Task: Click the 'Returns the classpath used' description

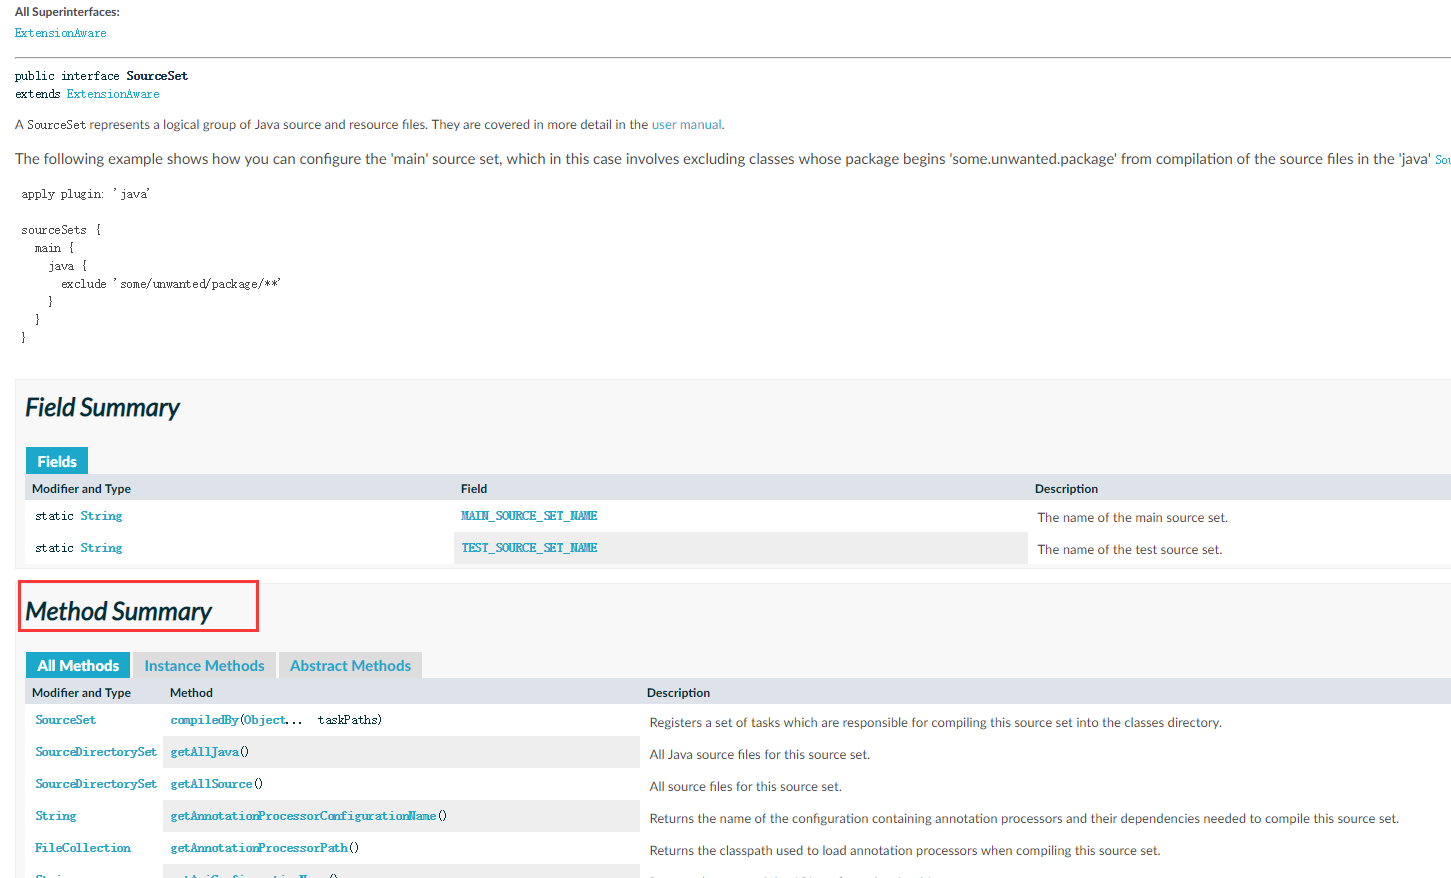Action: (905, 851)
